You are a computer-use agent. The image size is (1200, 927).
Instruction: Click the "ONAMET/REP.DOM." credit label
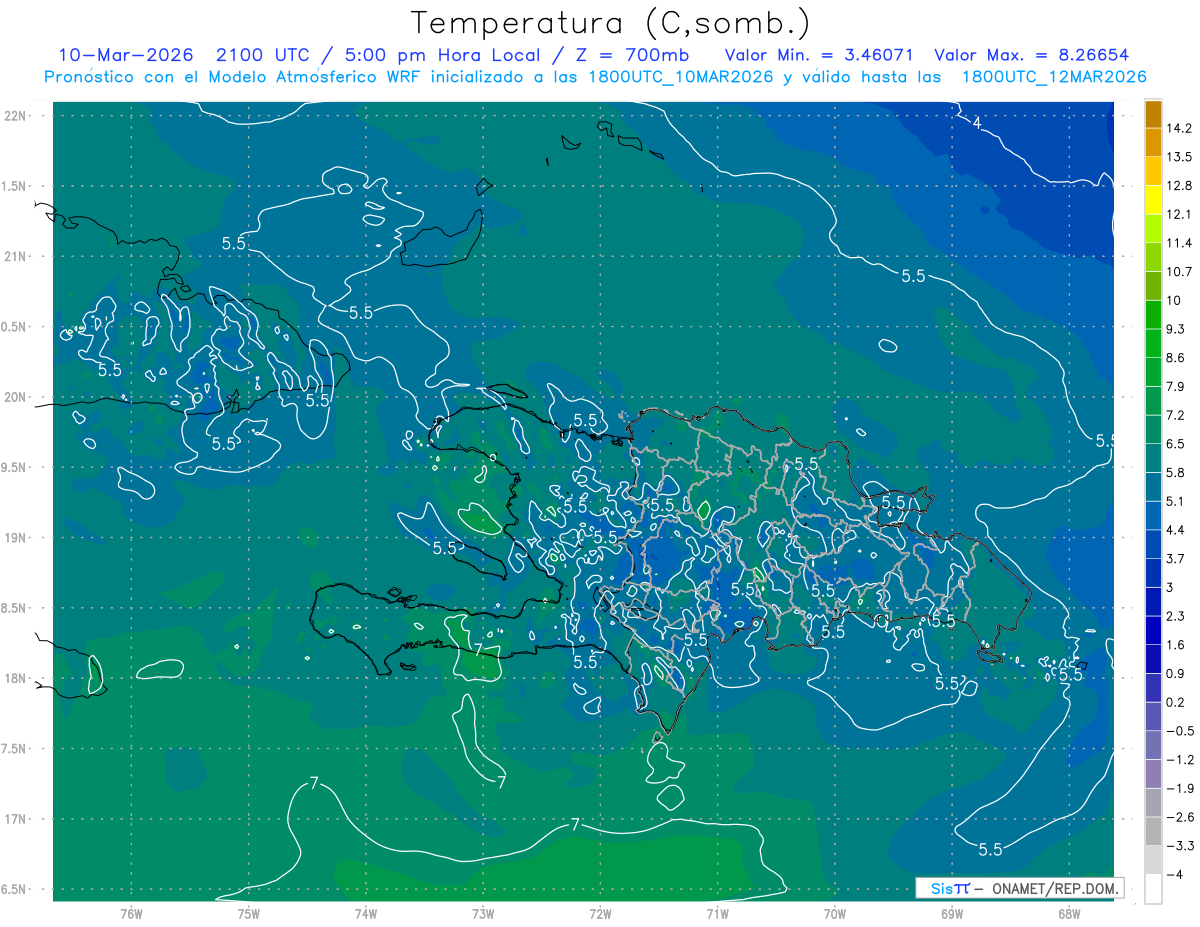(x=1053, y=888)
